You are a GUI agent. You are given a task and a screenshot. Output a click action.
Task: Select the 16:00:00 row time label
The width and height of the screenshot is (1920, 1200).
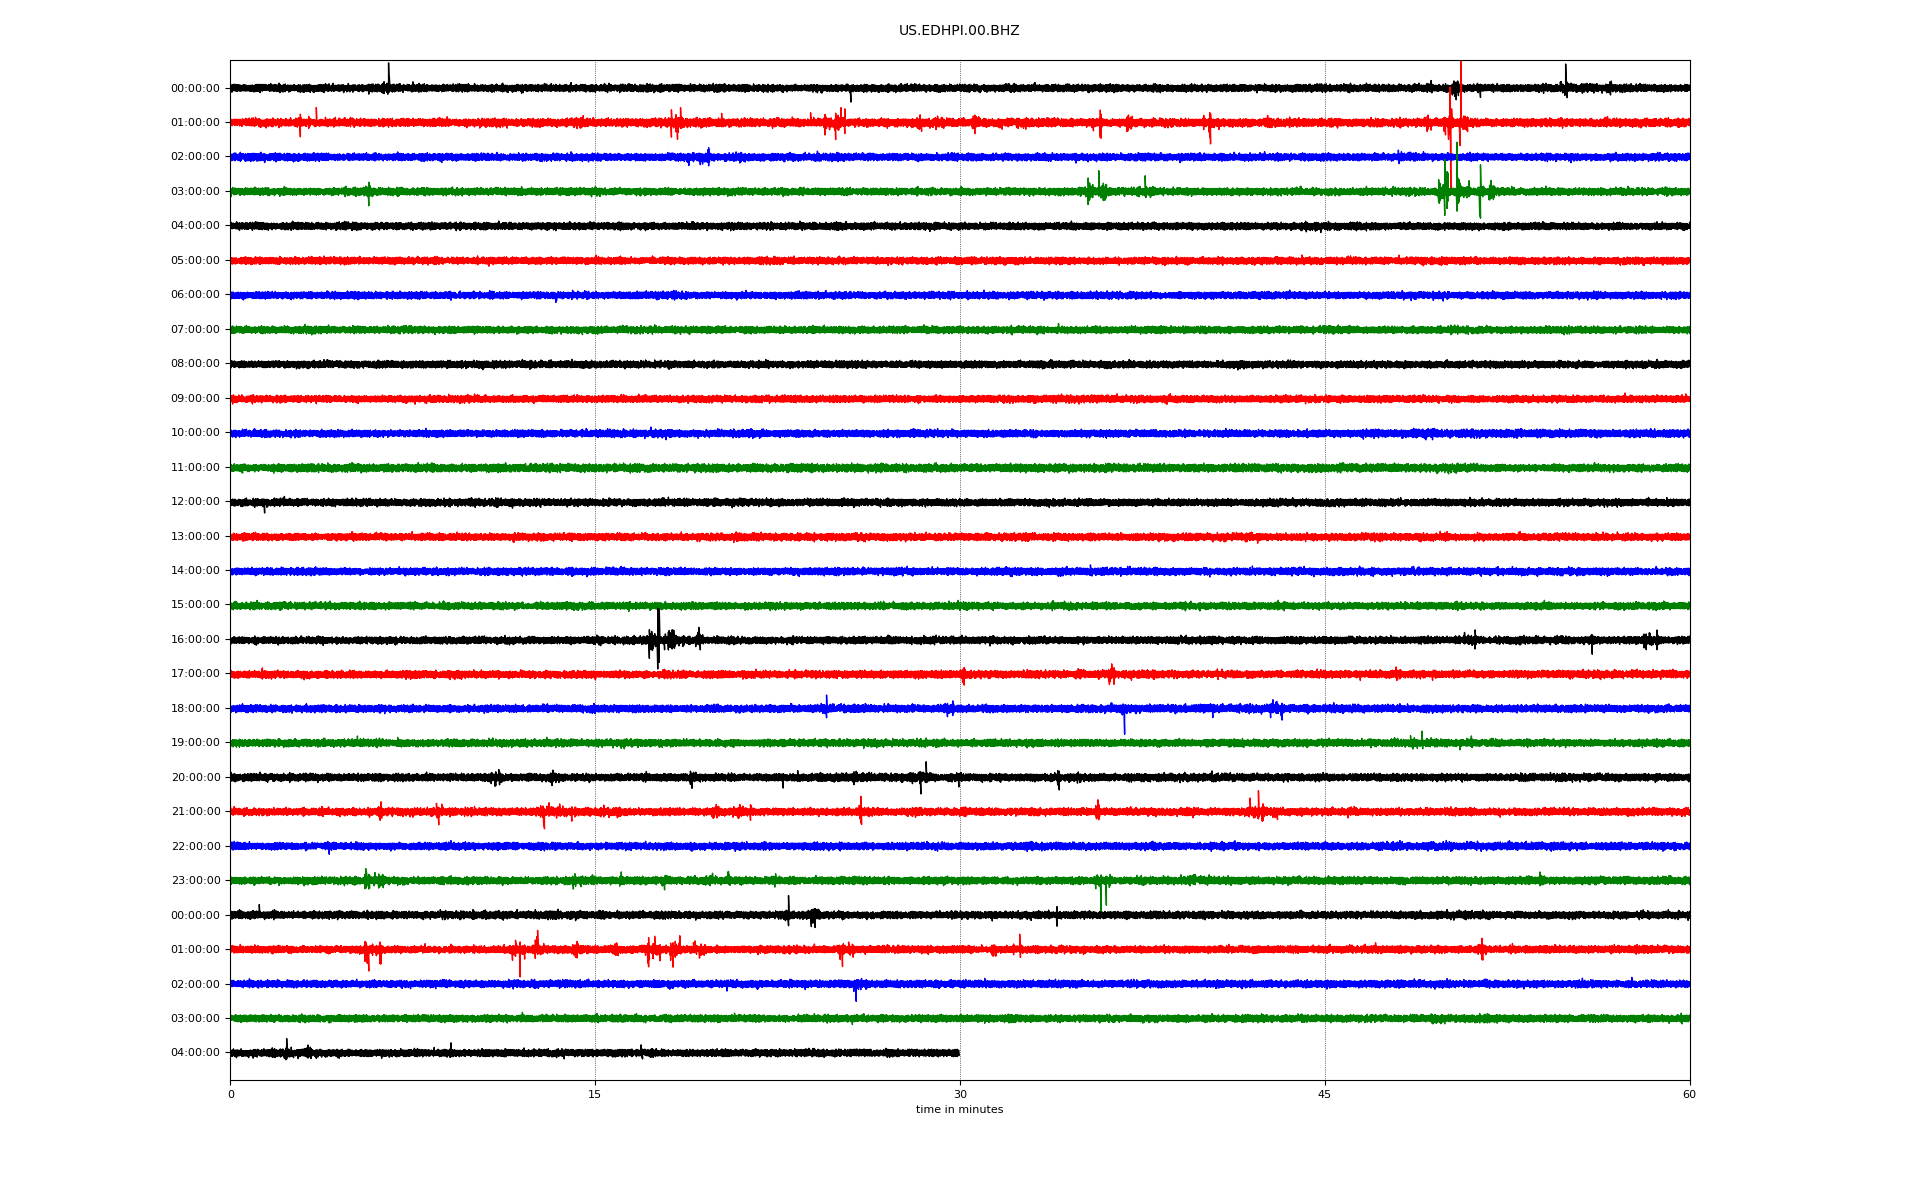pyautogui.click(x=195, y=640)
